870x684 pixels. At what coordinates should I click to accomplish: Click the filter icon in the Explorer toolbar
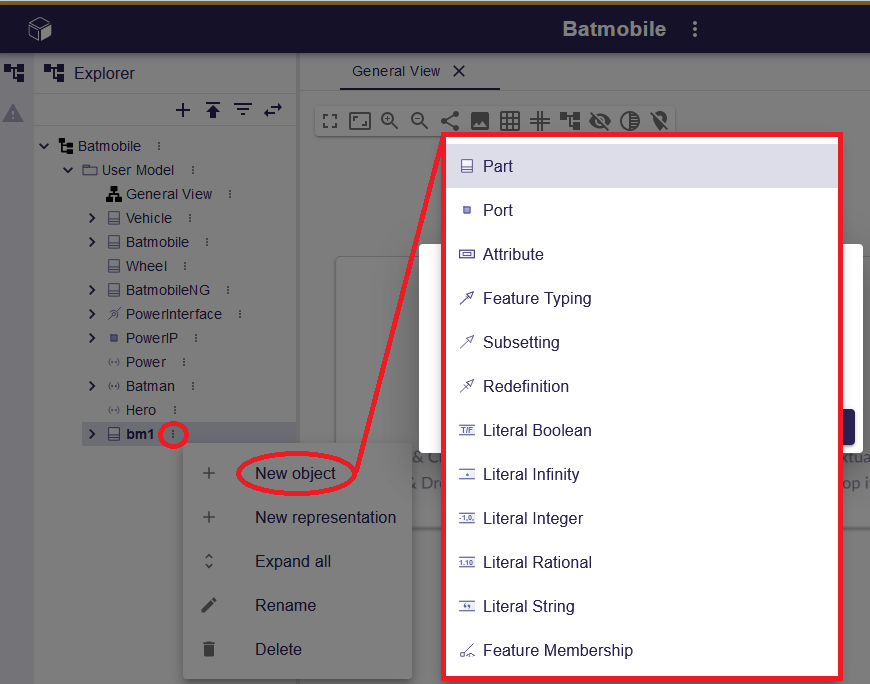coord(243,110)
